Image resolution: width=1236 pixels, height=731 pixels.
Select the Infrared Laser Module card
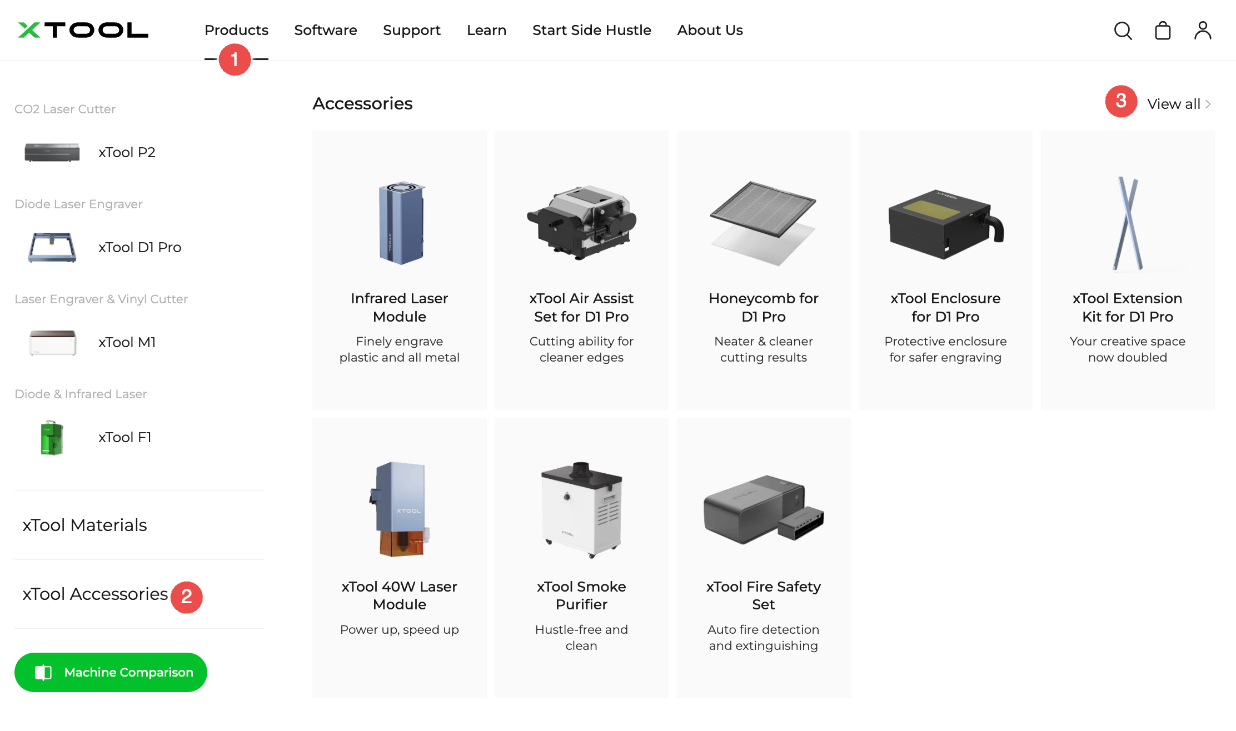pos(399,269)
